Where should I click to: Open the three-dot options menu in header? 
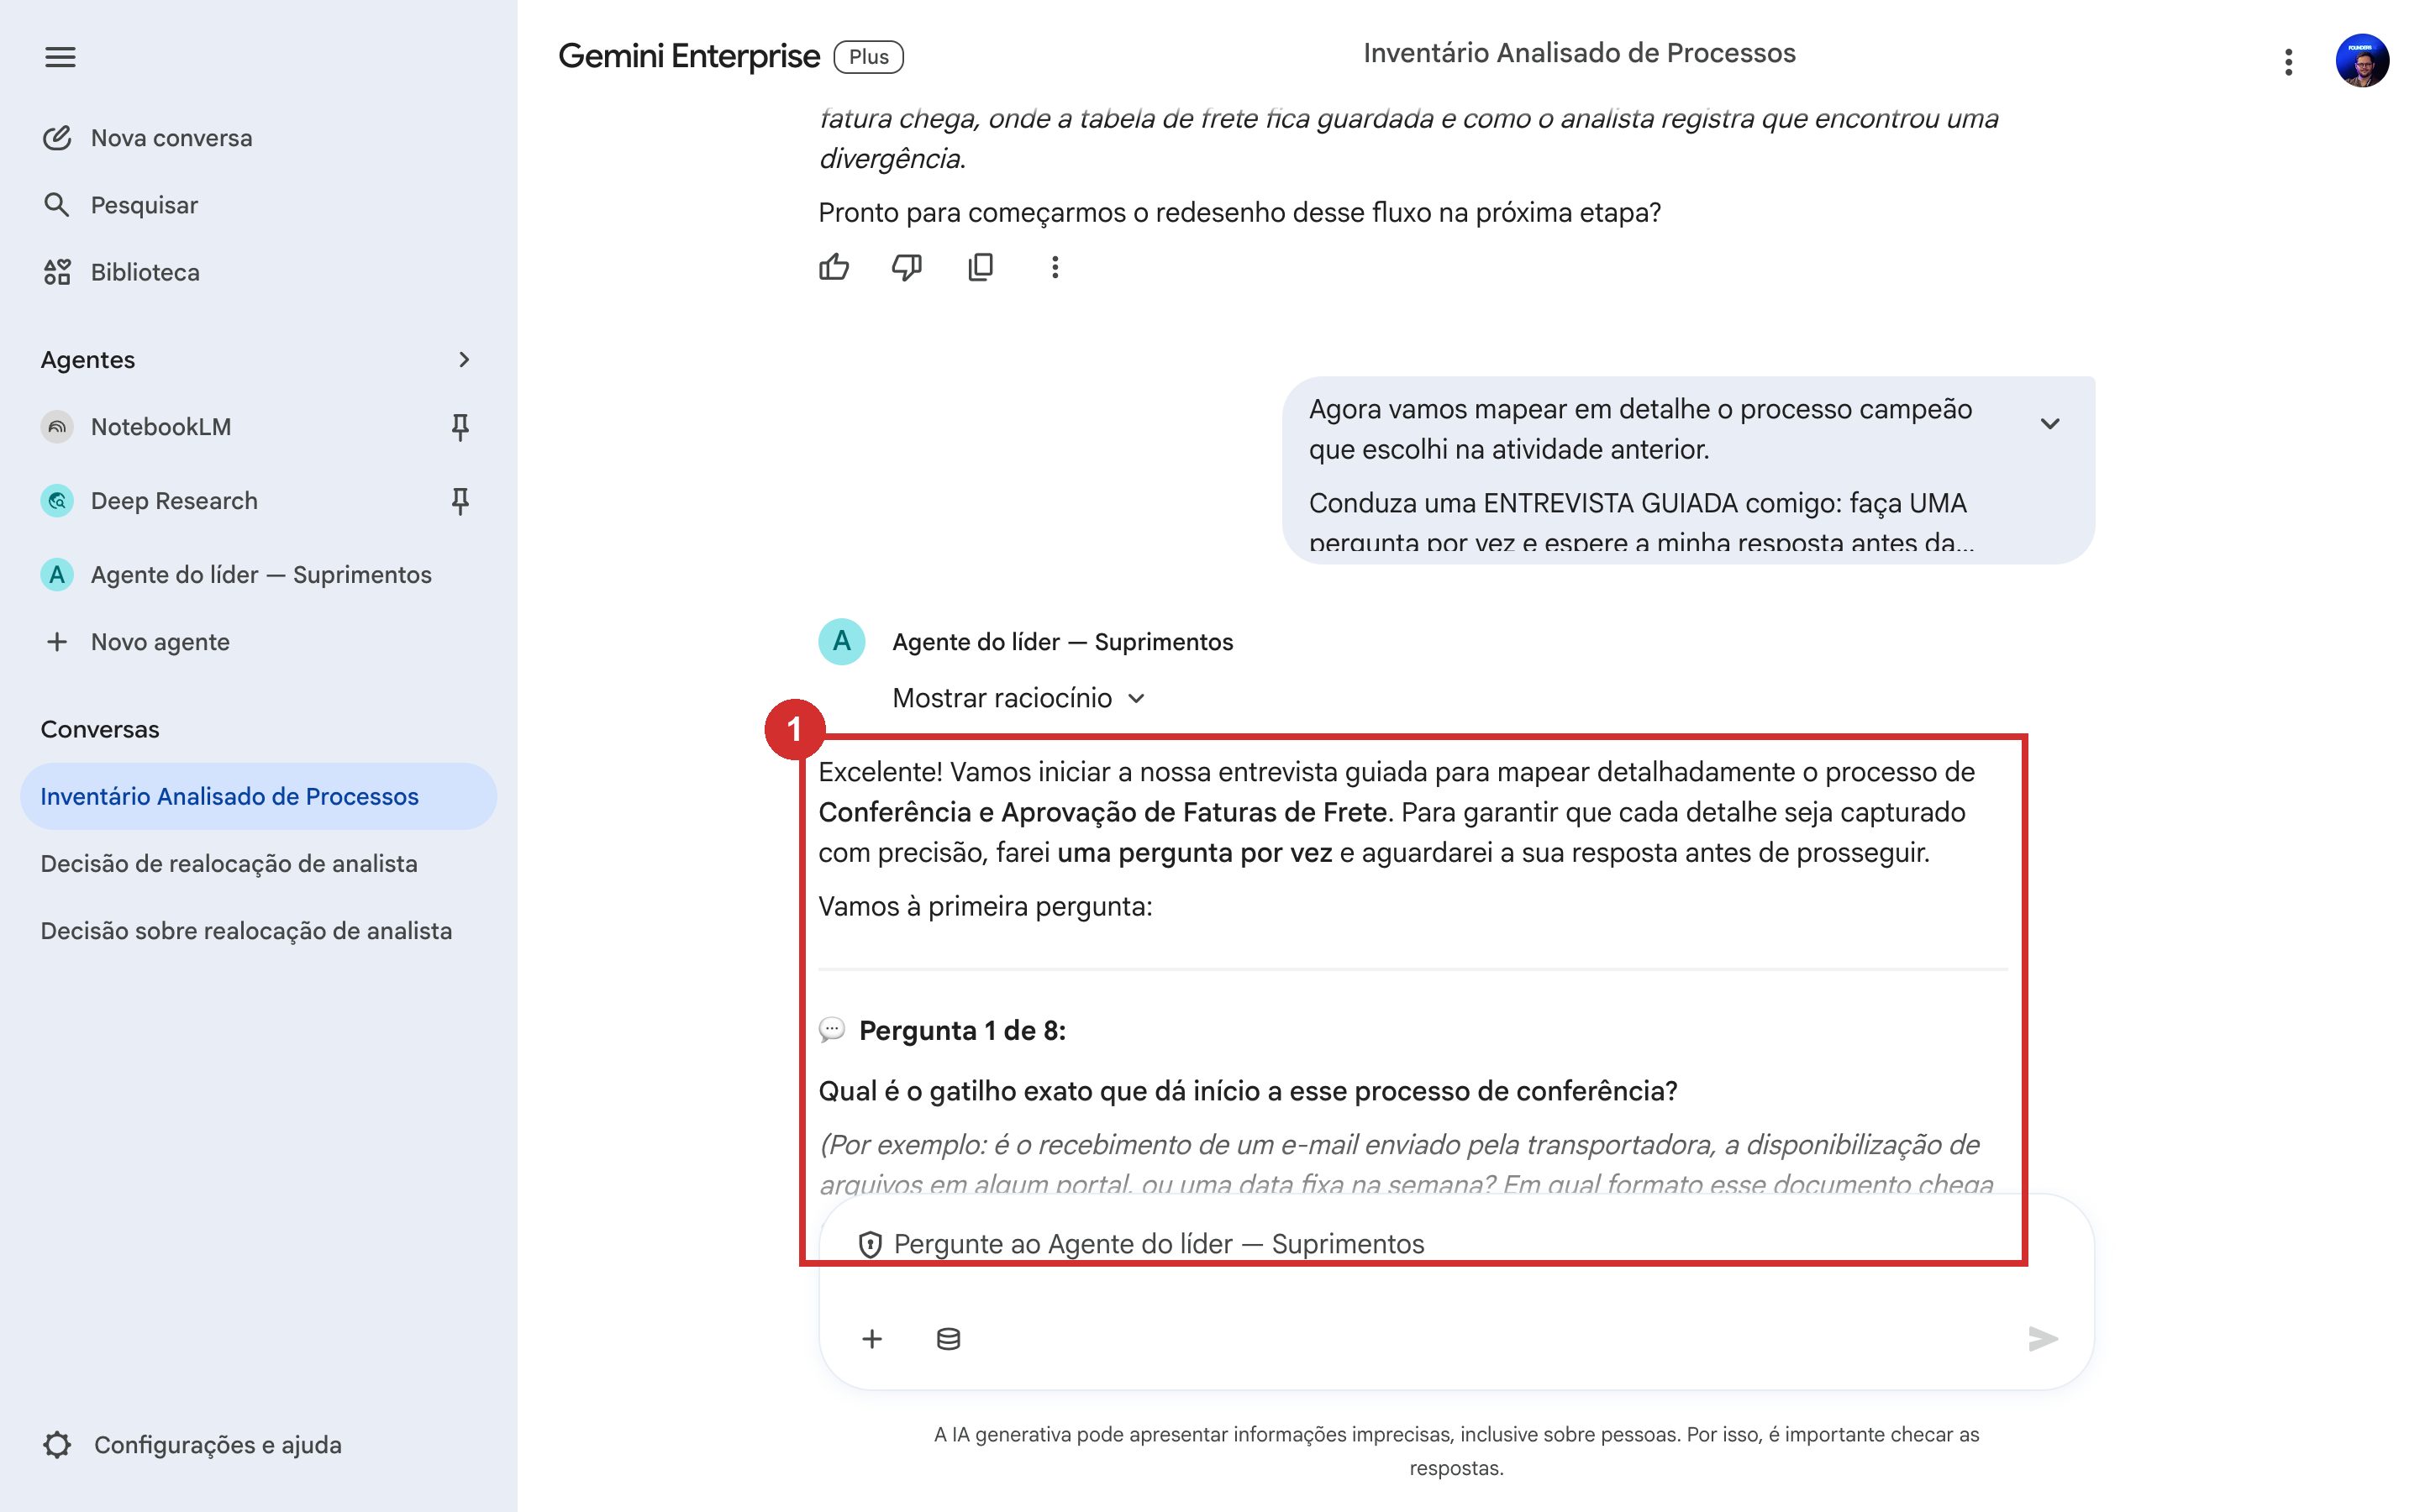click(x=2288, y=62)
